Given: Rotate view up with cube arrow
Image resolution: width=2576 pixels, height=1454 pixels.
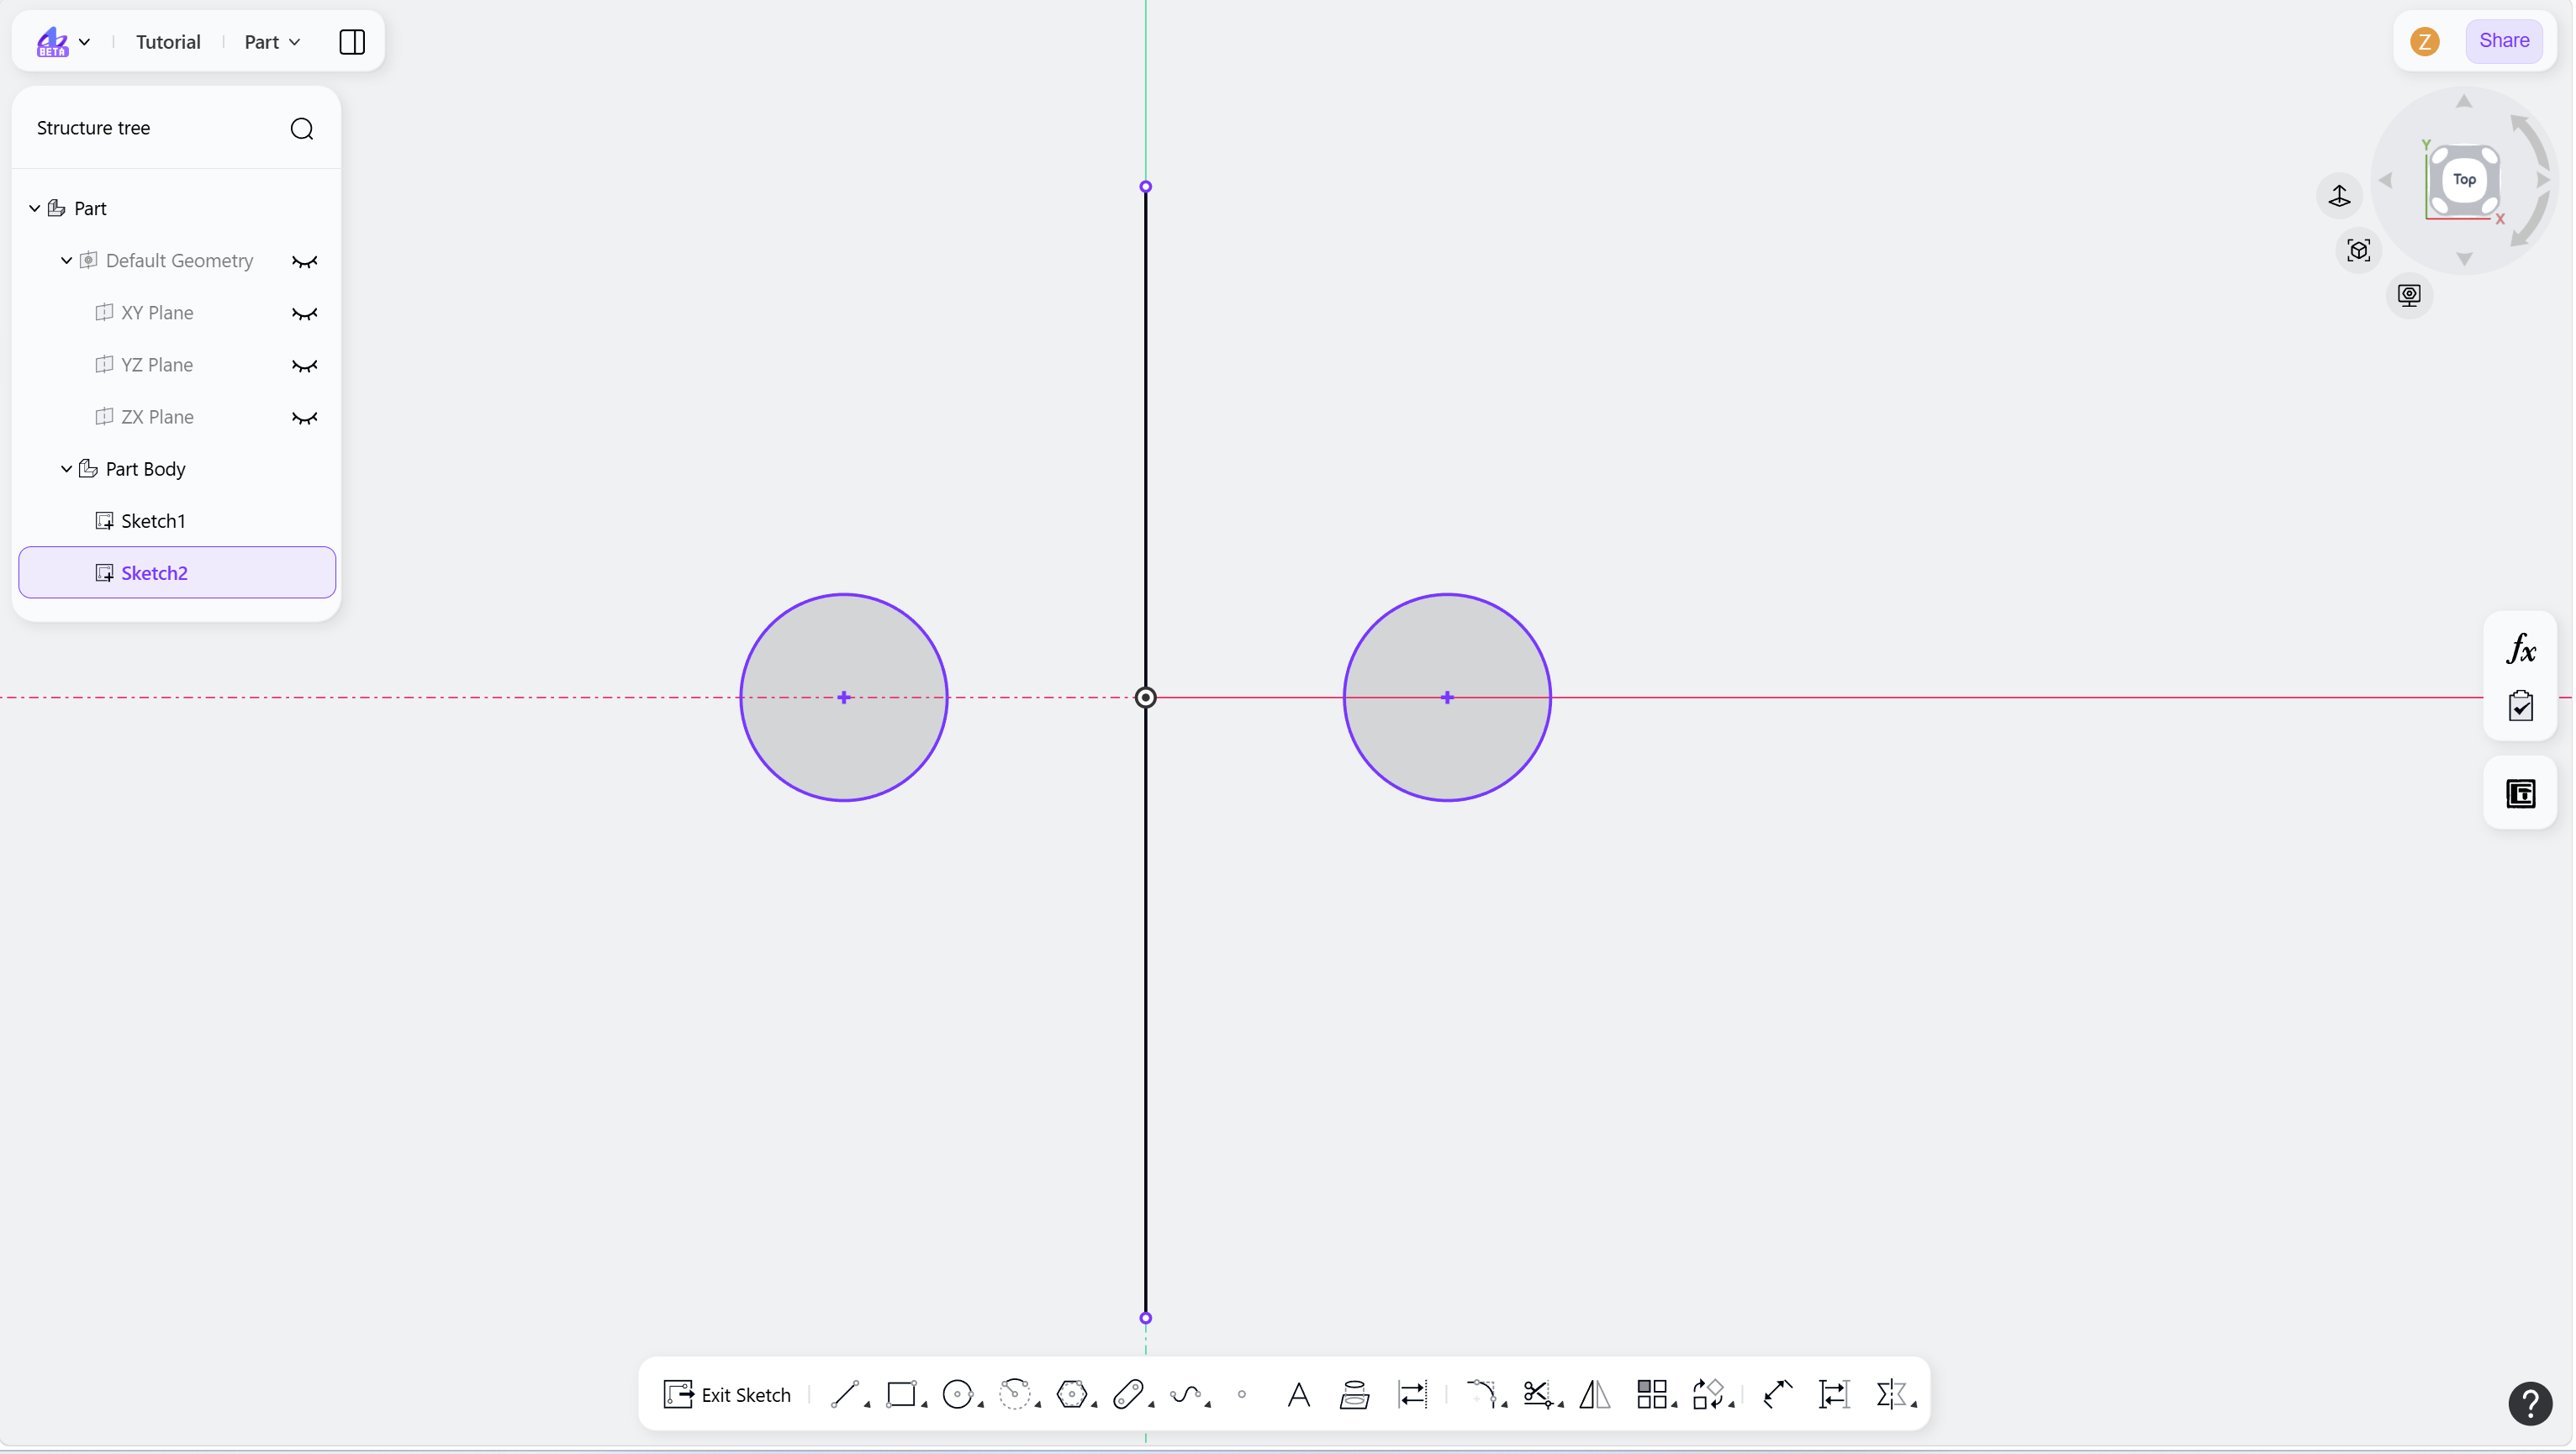Looking at the screenshot, I should 2464,101.
